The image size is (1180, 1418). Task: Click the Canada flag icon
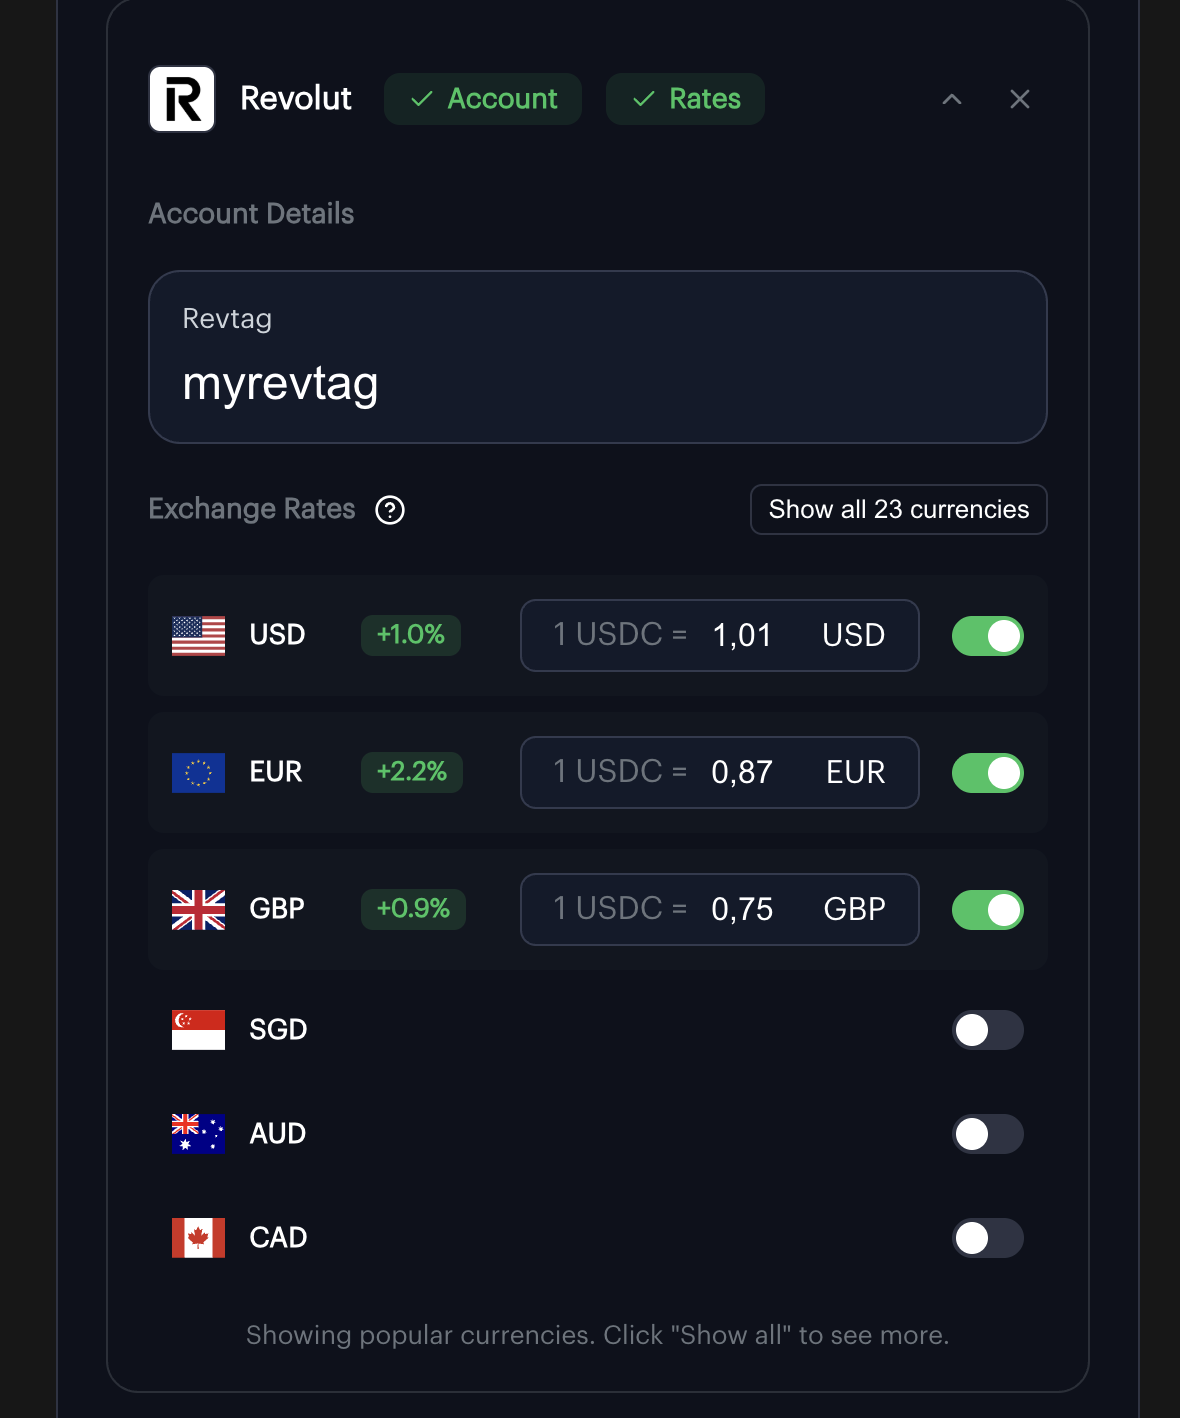(x=198, y=1238)
